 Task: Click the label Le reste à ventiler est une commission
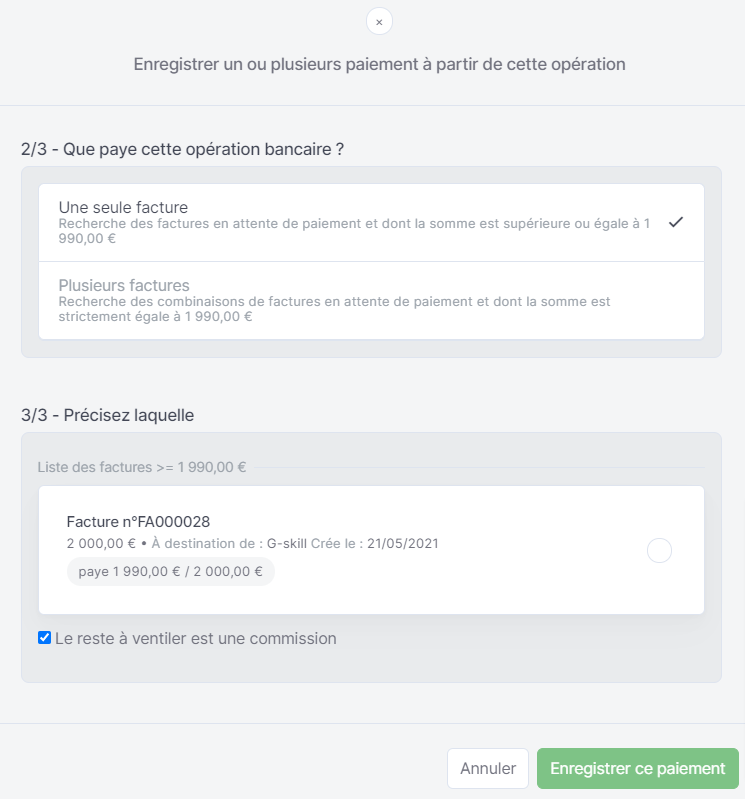click(196, 638)
